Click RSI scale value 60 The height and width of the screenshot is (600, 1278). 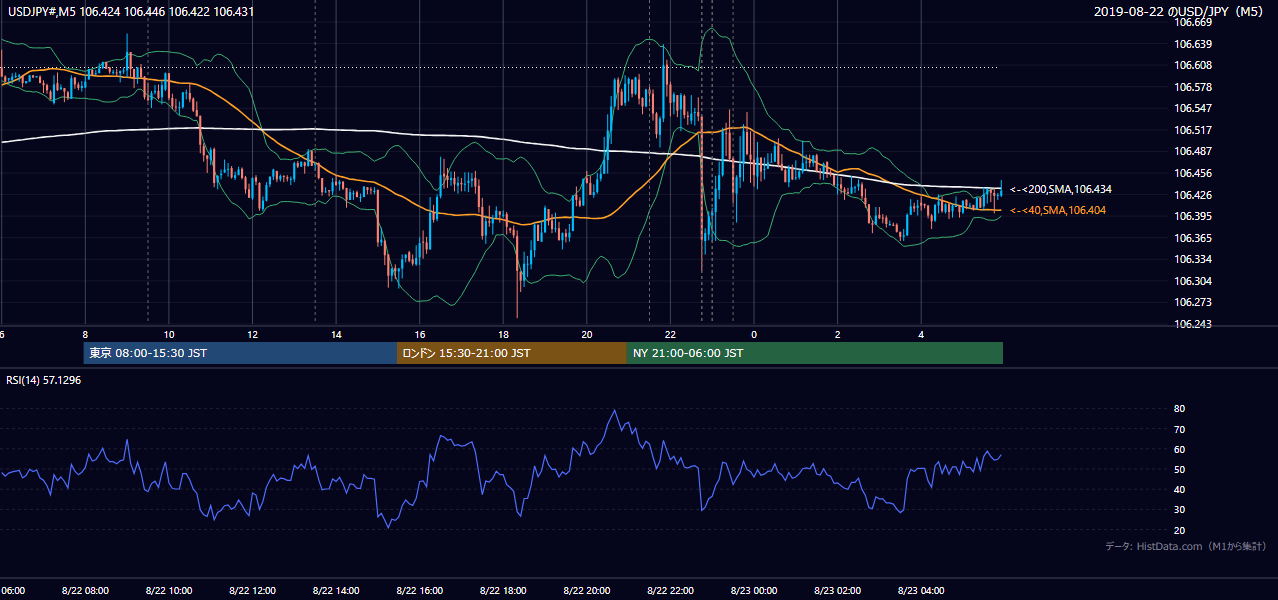1179,449
